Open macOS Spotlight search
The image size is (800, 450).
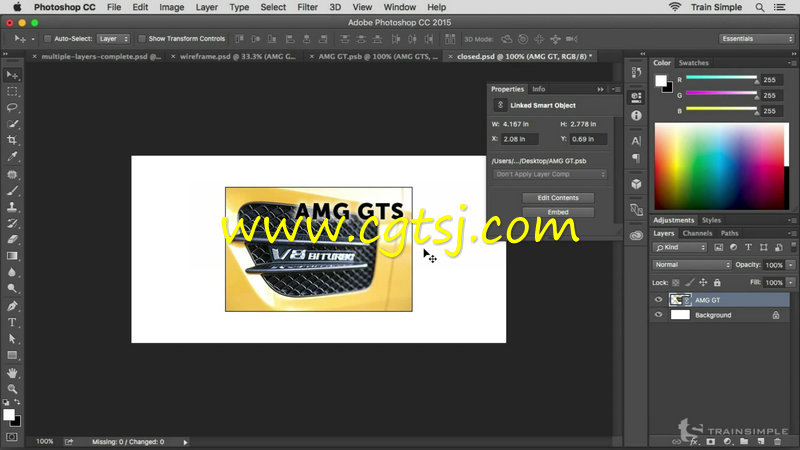pyautogui.click(x=760, y=7)
